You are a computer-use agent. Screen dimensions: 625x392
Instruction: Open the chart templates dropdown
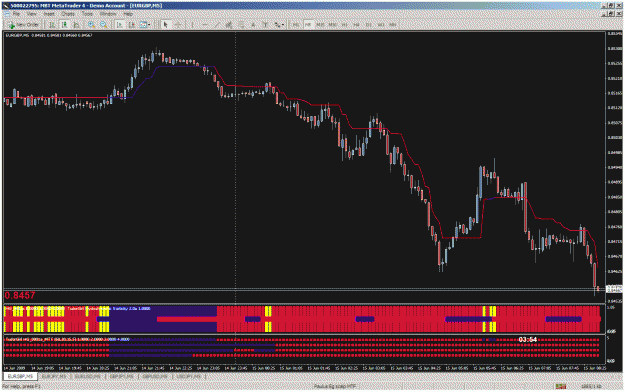[x=145, y=25]
